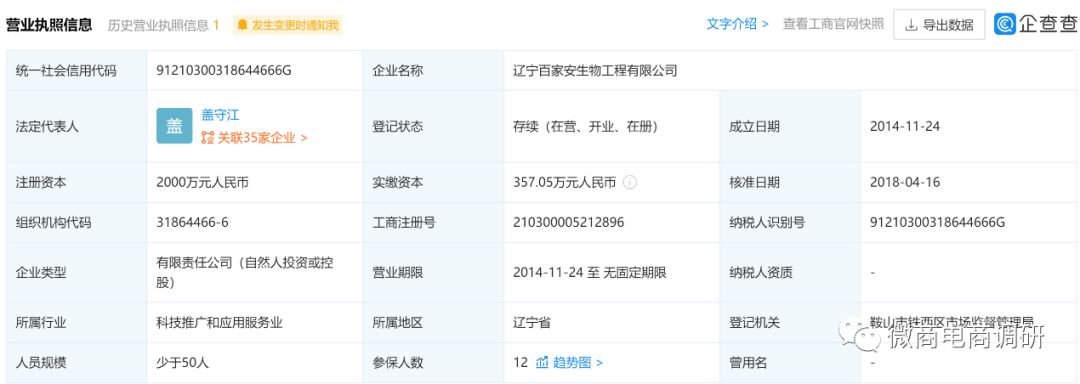The image size is (1080, 384).
Task: Open 查看工商官网快照 link
Action: click(833, 24)
